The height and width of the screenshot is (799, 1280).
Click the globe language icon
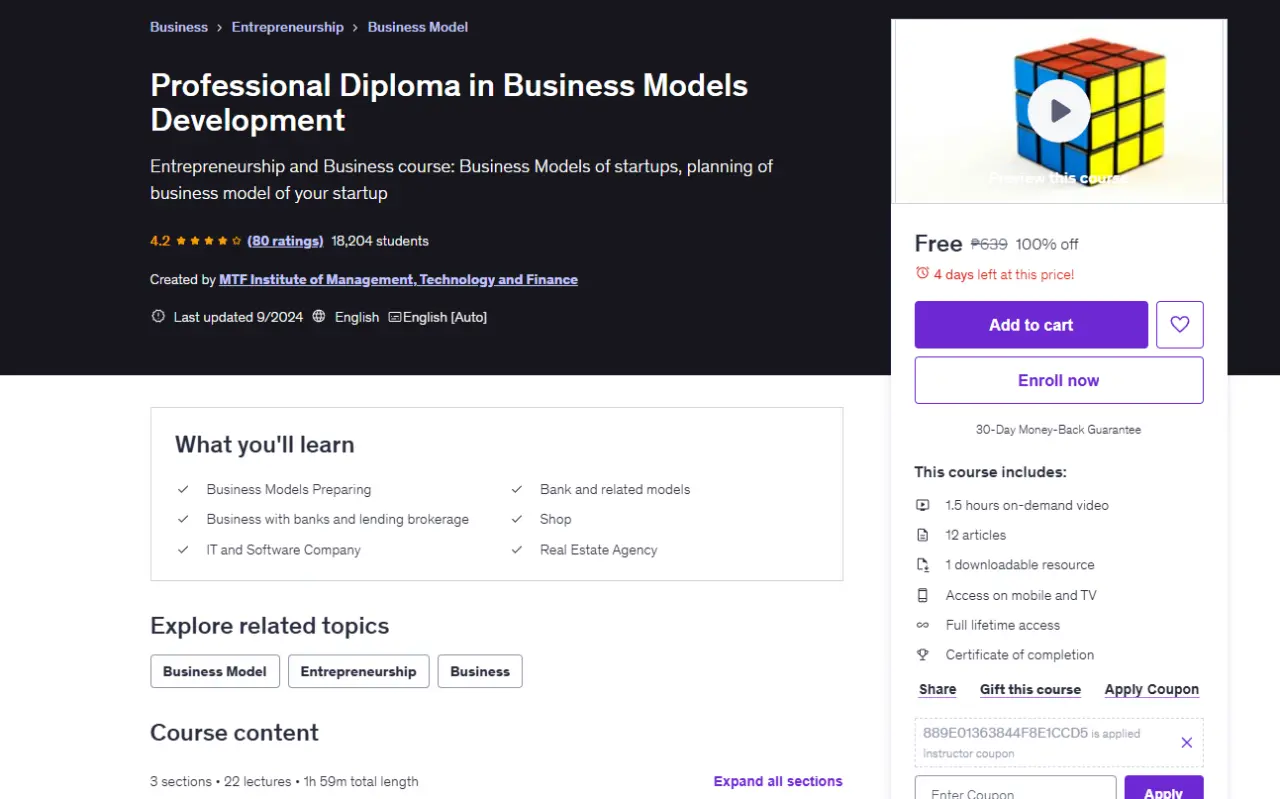point(319,317)
